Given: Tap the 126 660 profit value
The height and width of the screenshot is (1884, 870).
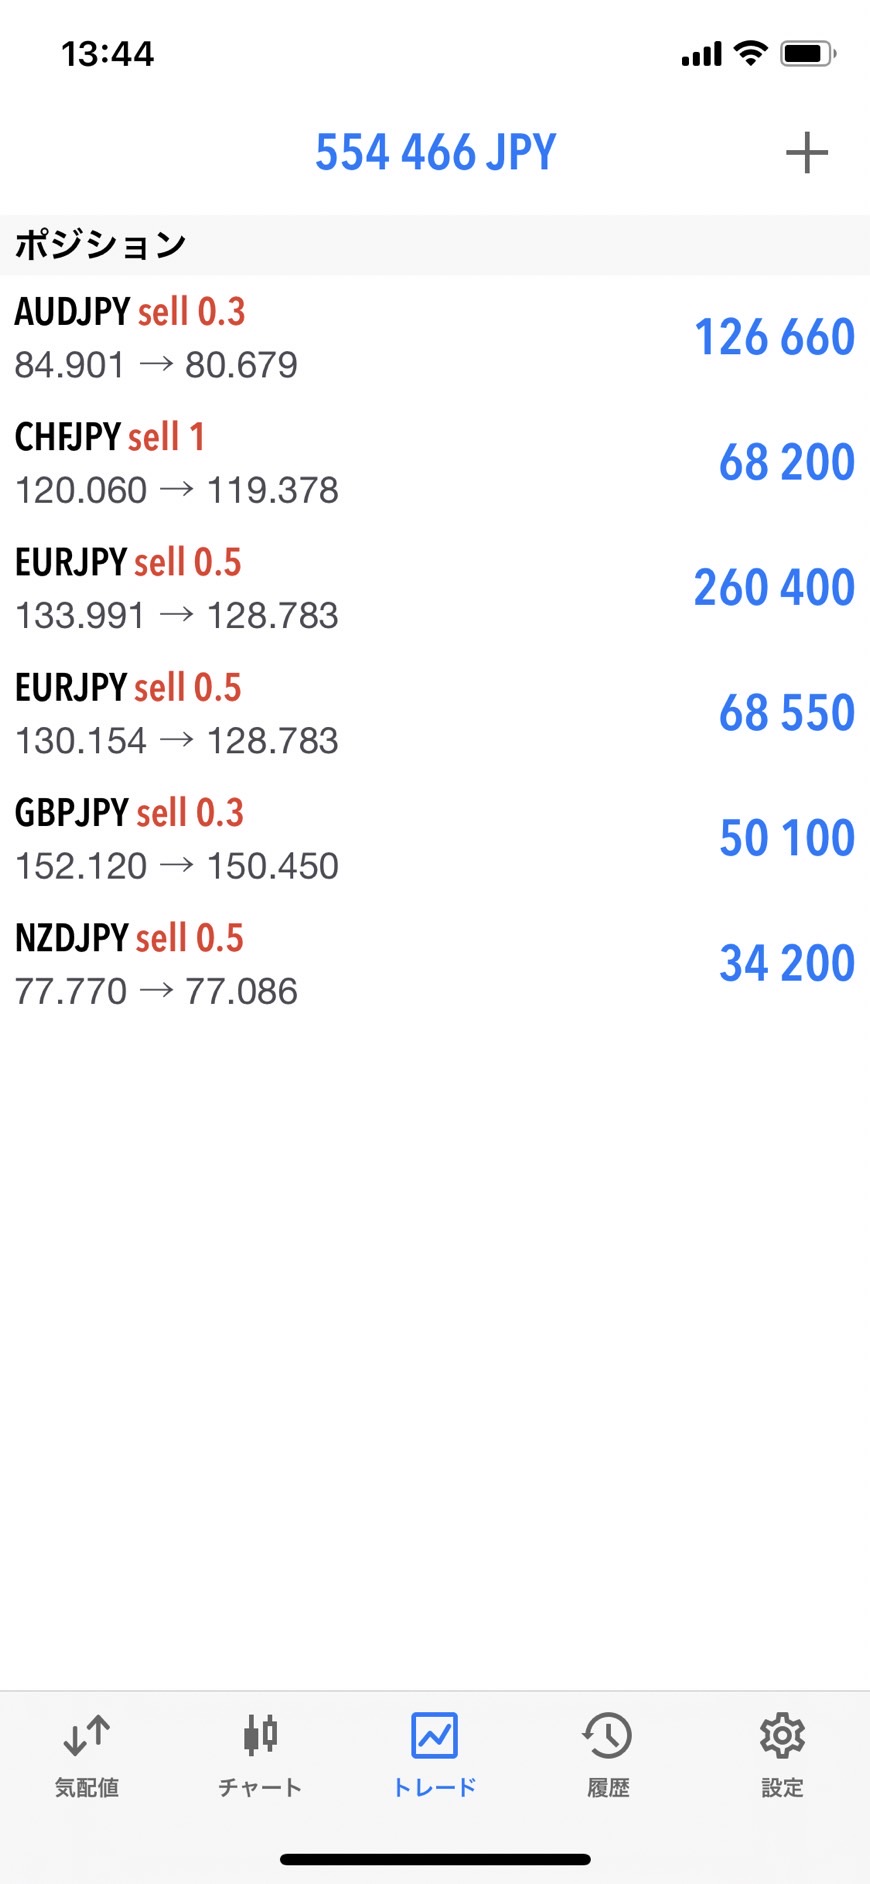Looking at the screenshot, I should (x=774, y=338).
